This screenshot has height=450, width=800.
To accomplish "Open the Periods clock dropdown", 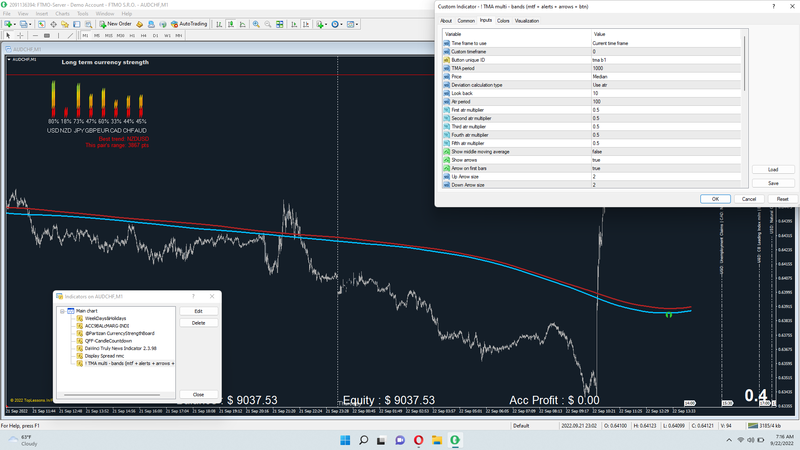I will (337, 24).
